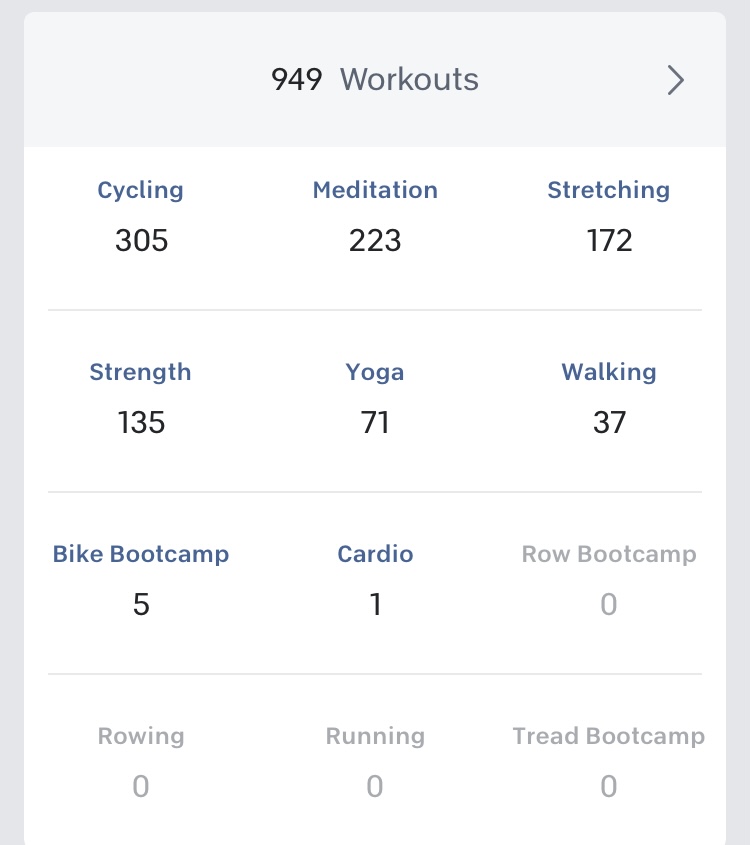Click the Strength count 135
This screenshot has height=845, width=750.
tap(141, 423)
